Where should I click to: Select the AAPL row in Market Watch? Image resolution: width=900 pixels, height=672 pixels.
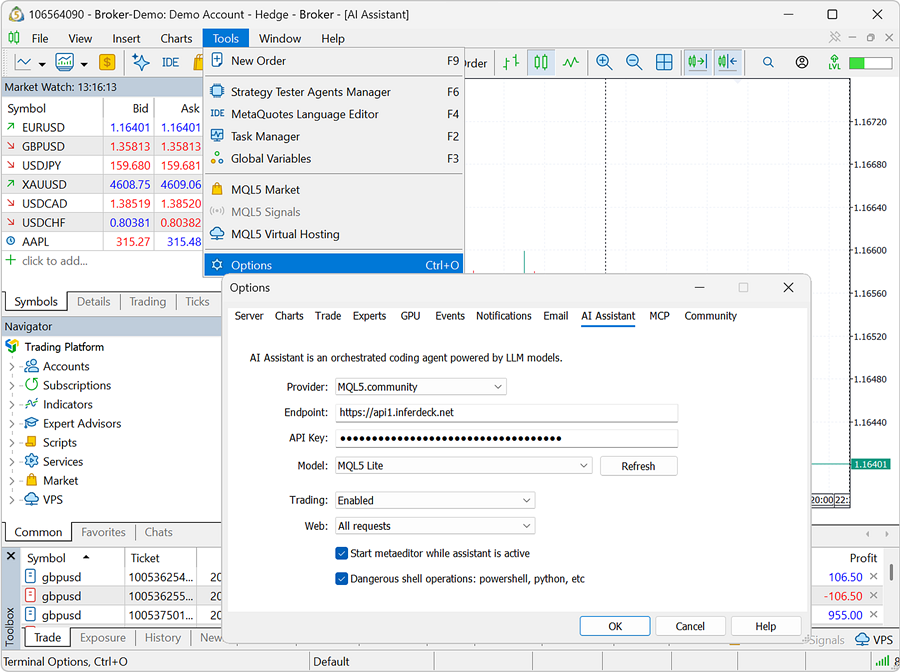pyautogui.click(x=102, y=242)
